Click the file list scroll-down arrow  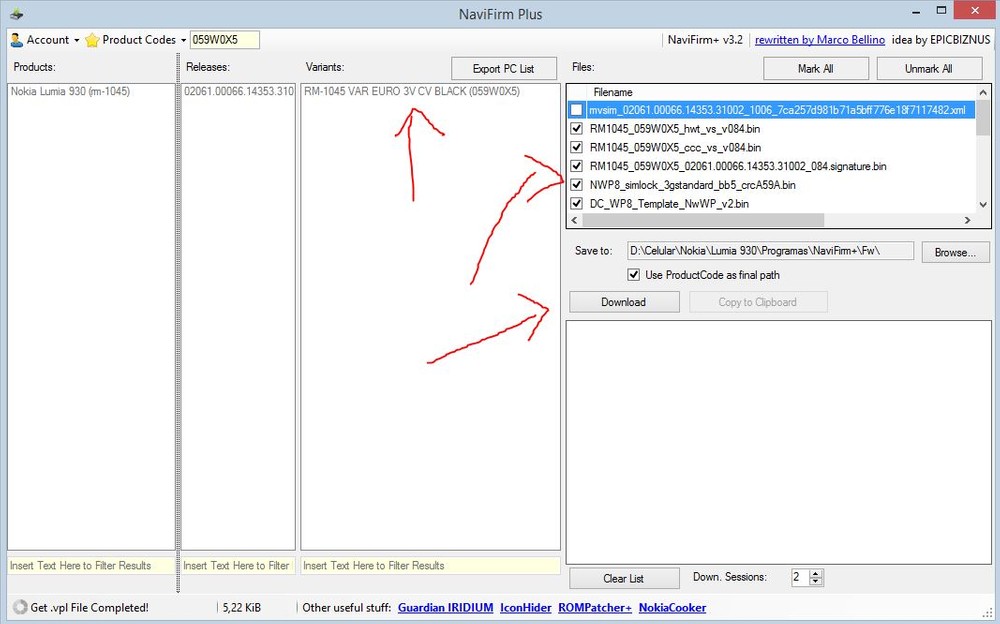(983, 203)
